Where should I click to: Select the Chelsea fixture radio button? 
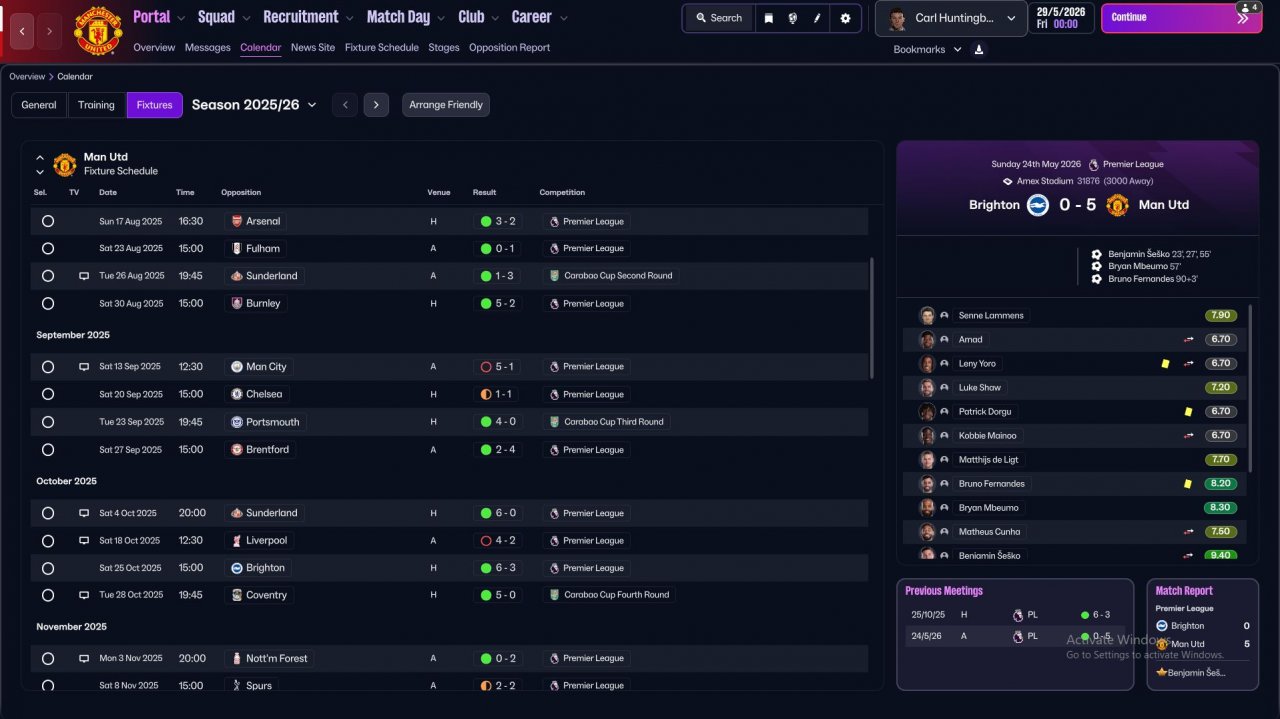[x=48, y=394]
